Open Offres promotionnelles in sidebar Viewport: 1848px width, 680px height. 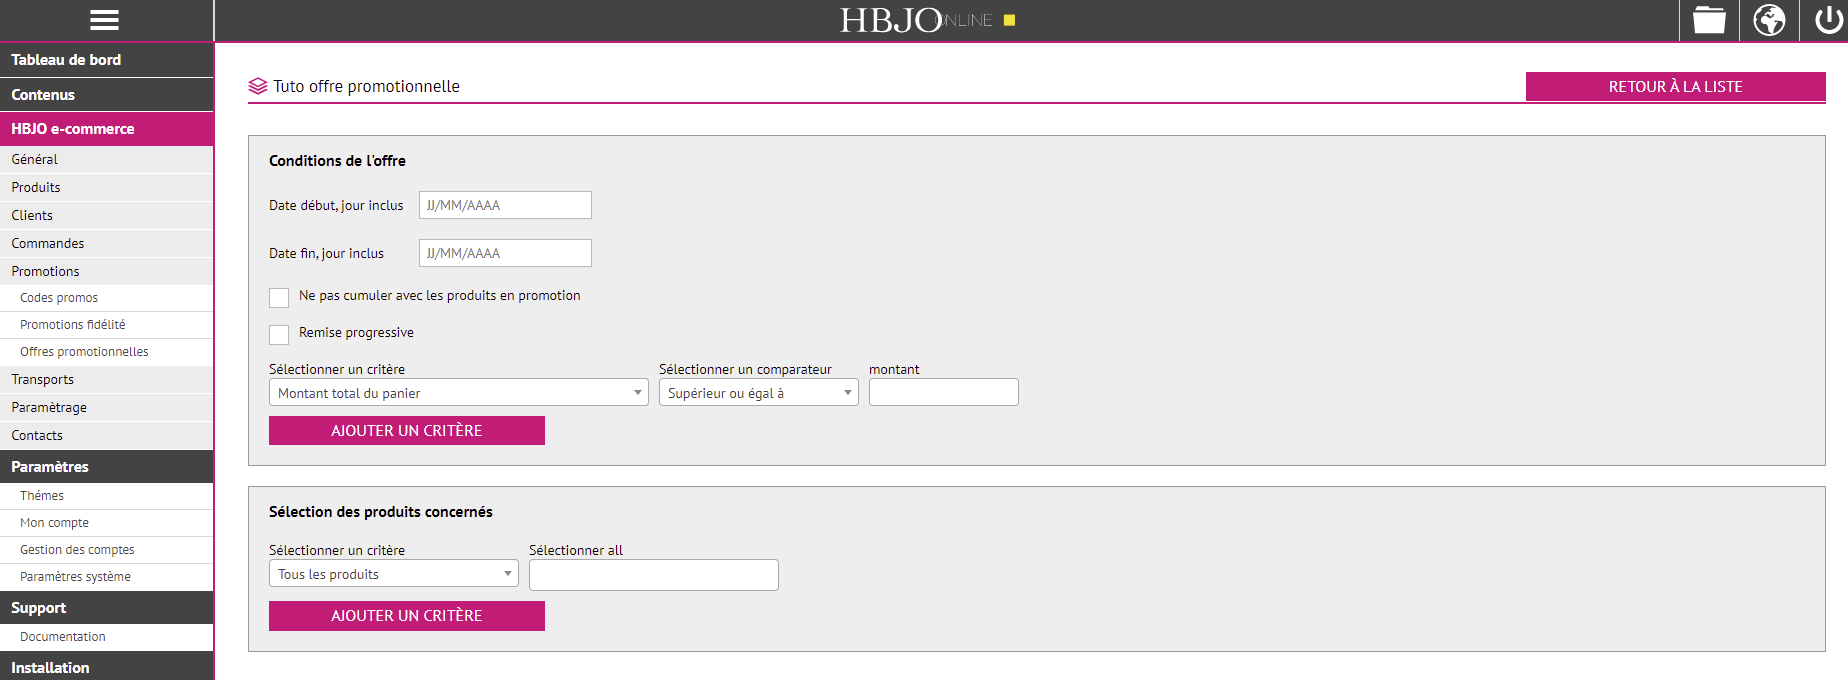pos(84,352)
